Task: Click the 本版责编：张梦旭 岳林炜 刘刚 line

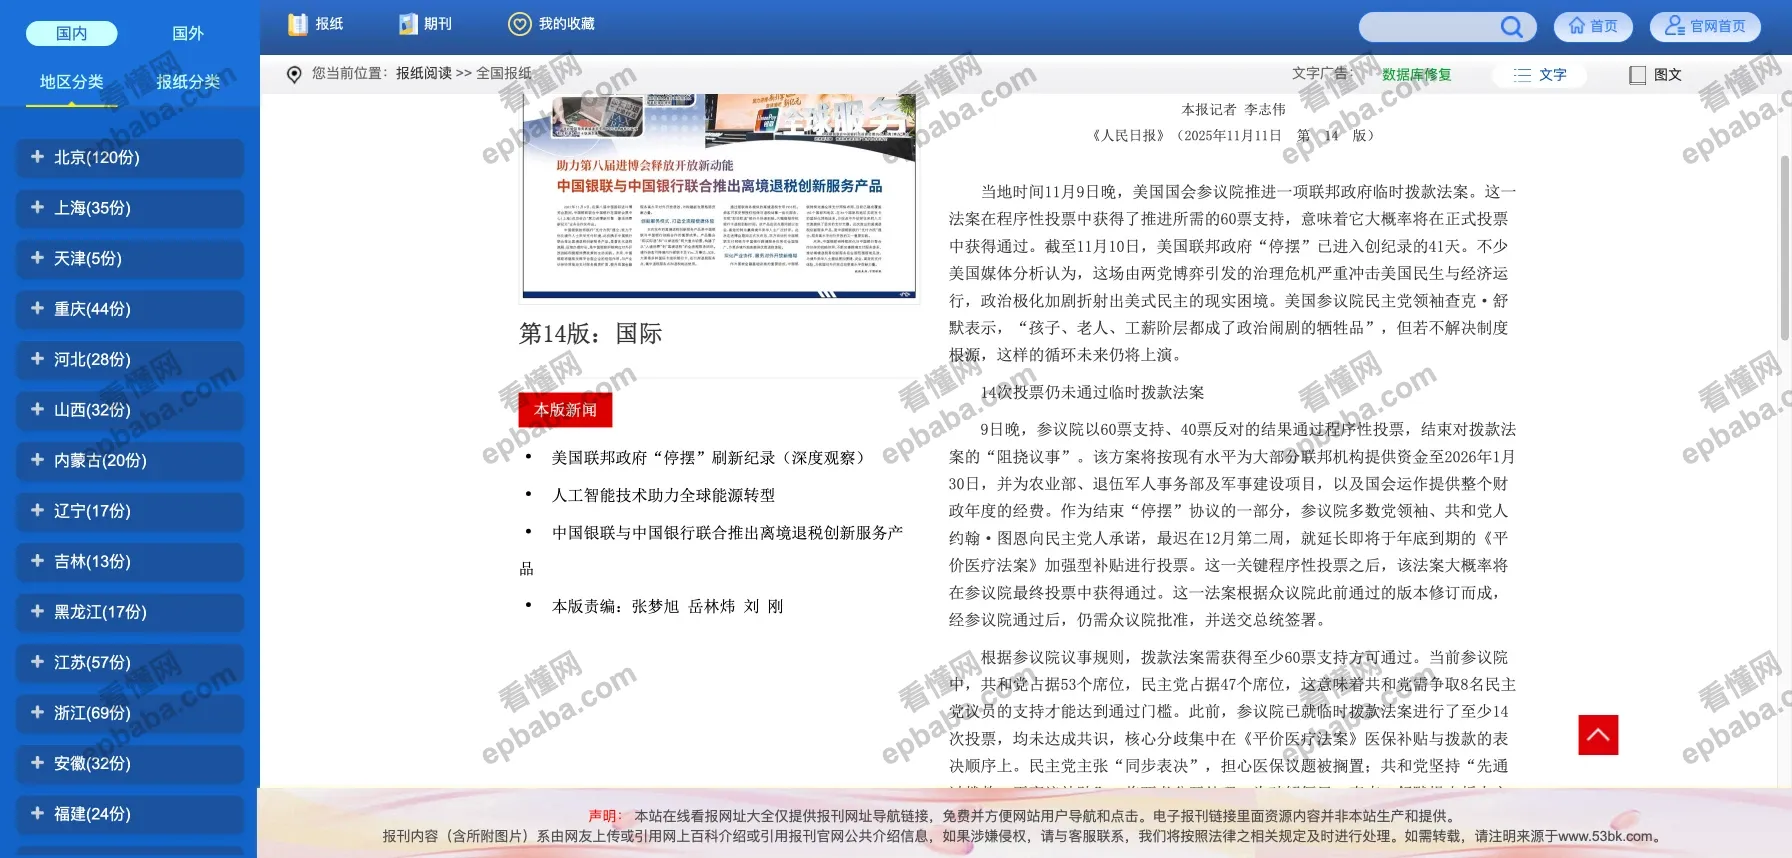Action: click(667, 607)
